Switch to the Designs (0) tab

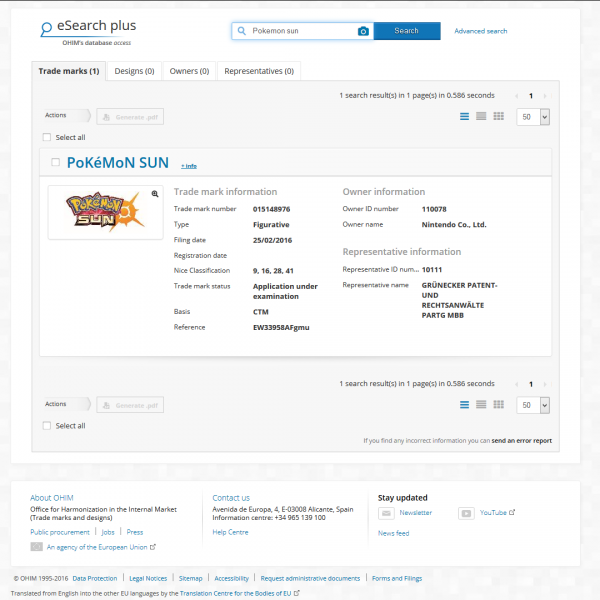pos(134,71)
